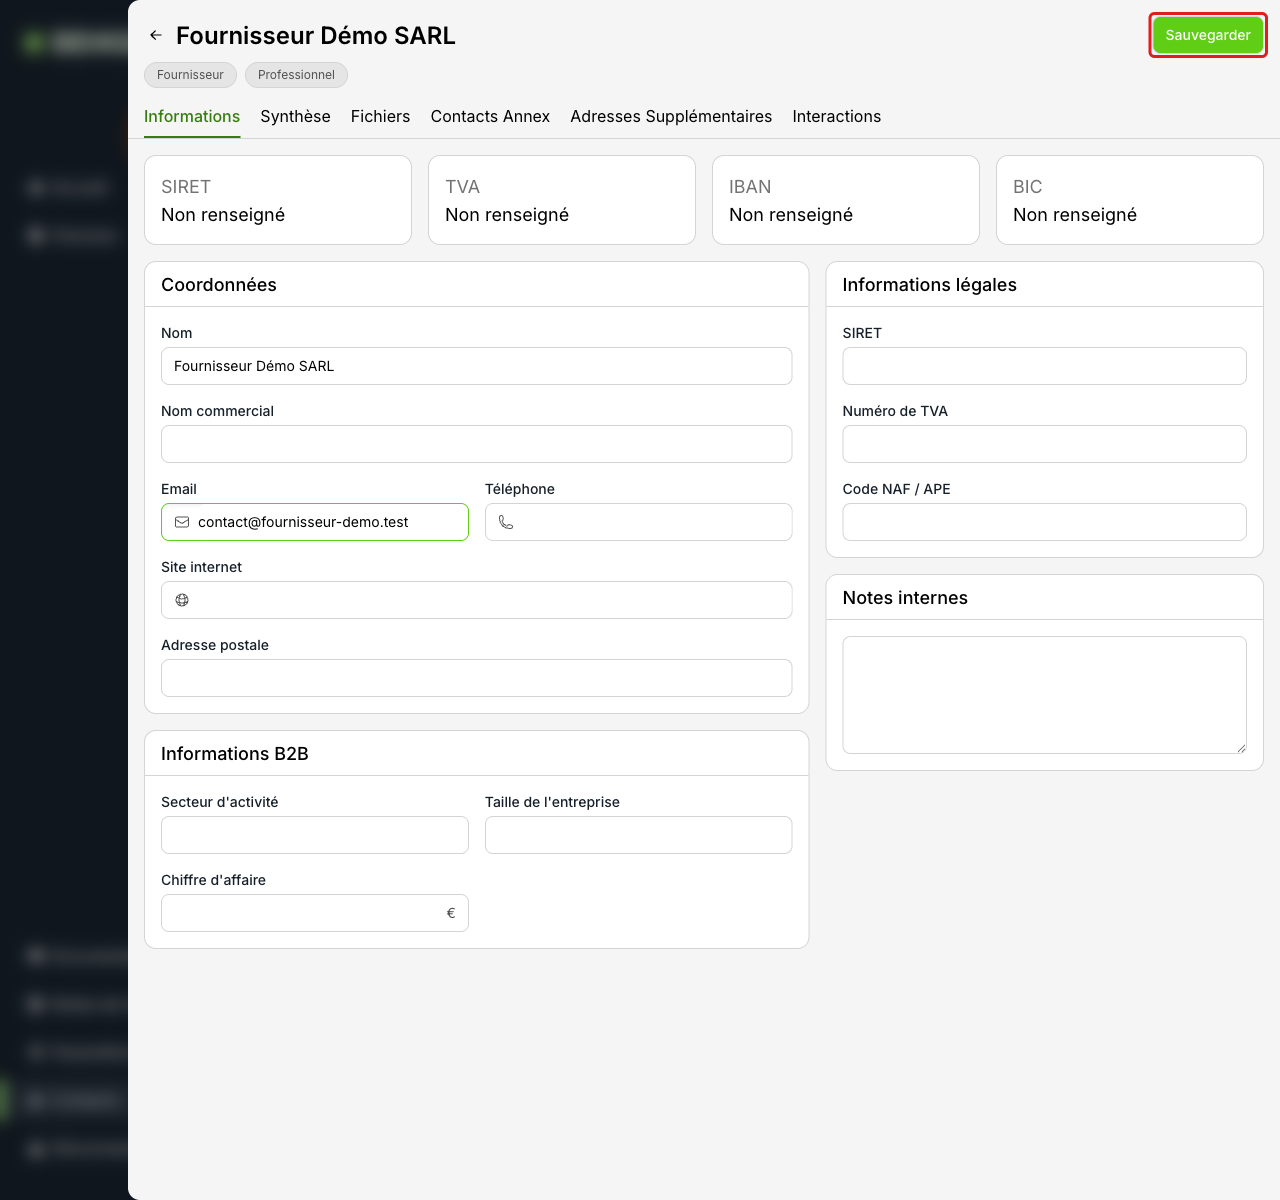Click the globe icon in Site internet field
The image size is (1280, 1200).
pyautogui.click(x=182, y=600)
